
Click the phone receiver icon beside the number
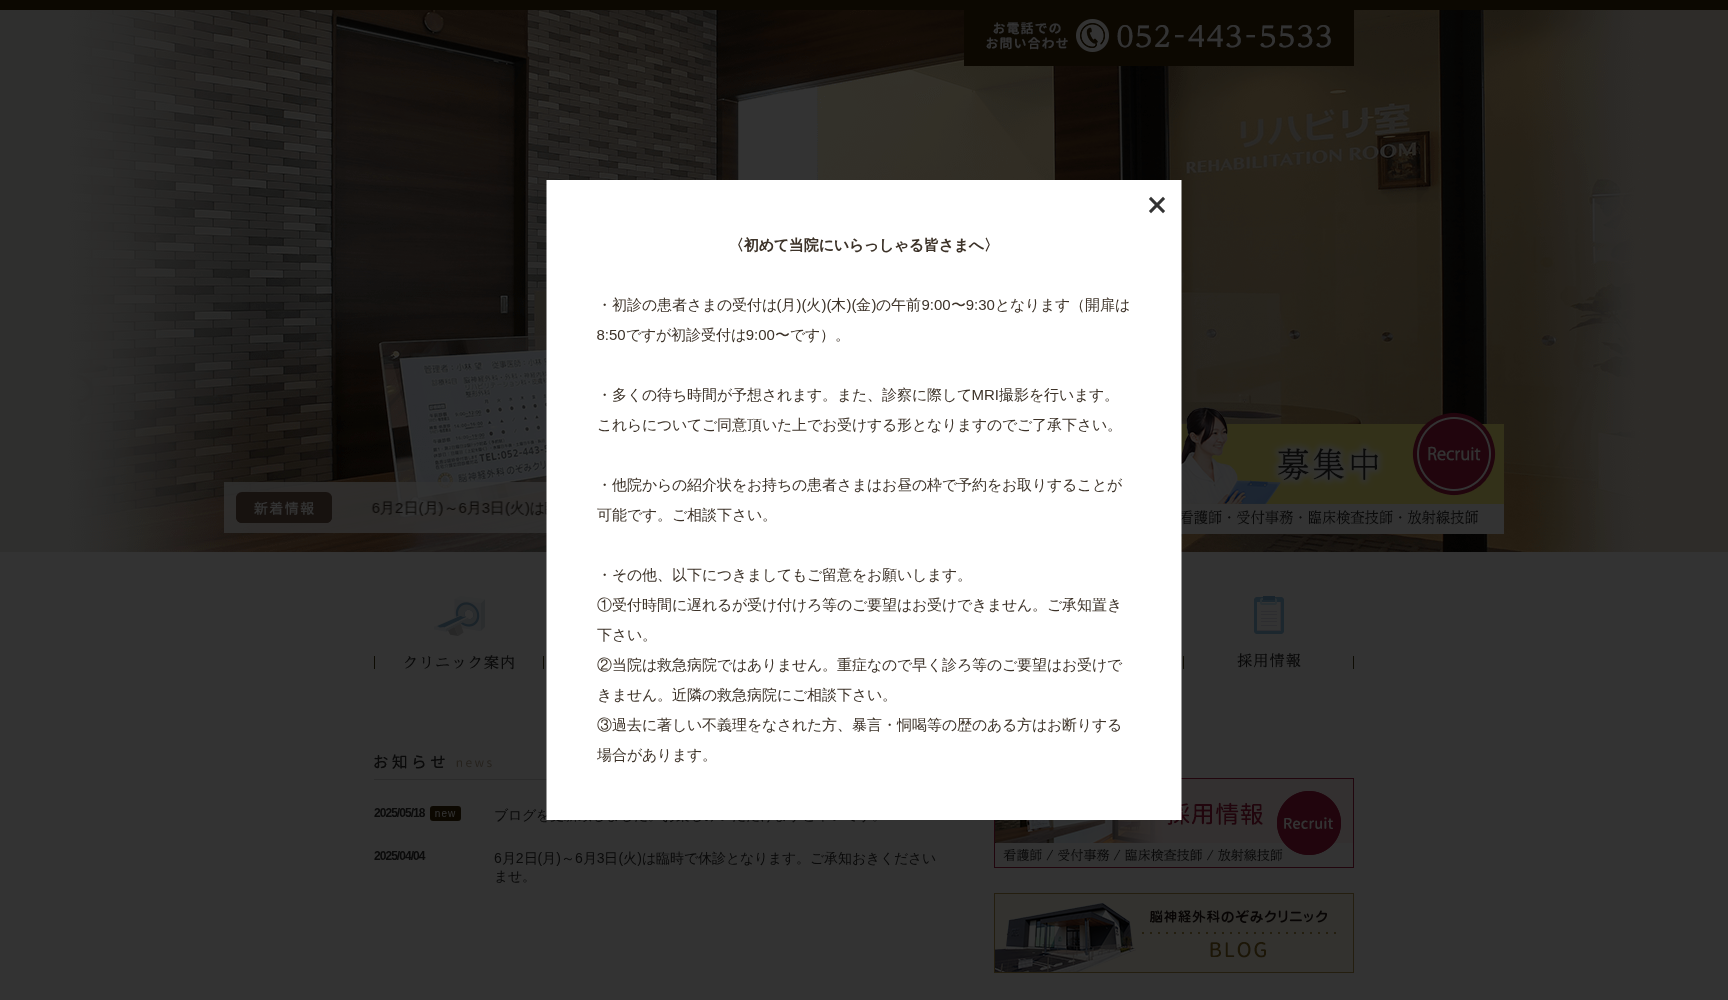(1093, 37)
